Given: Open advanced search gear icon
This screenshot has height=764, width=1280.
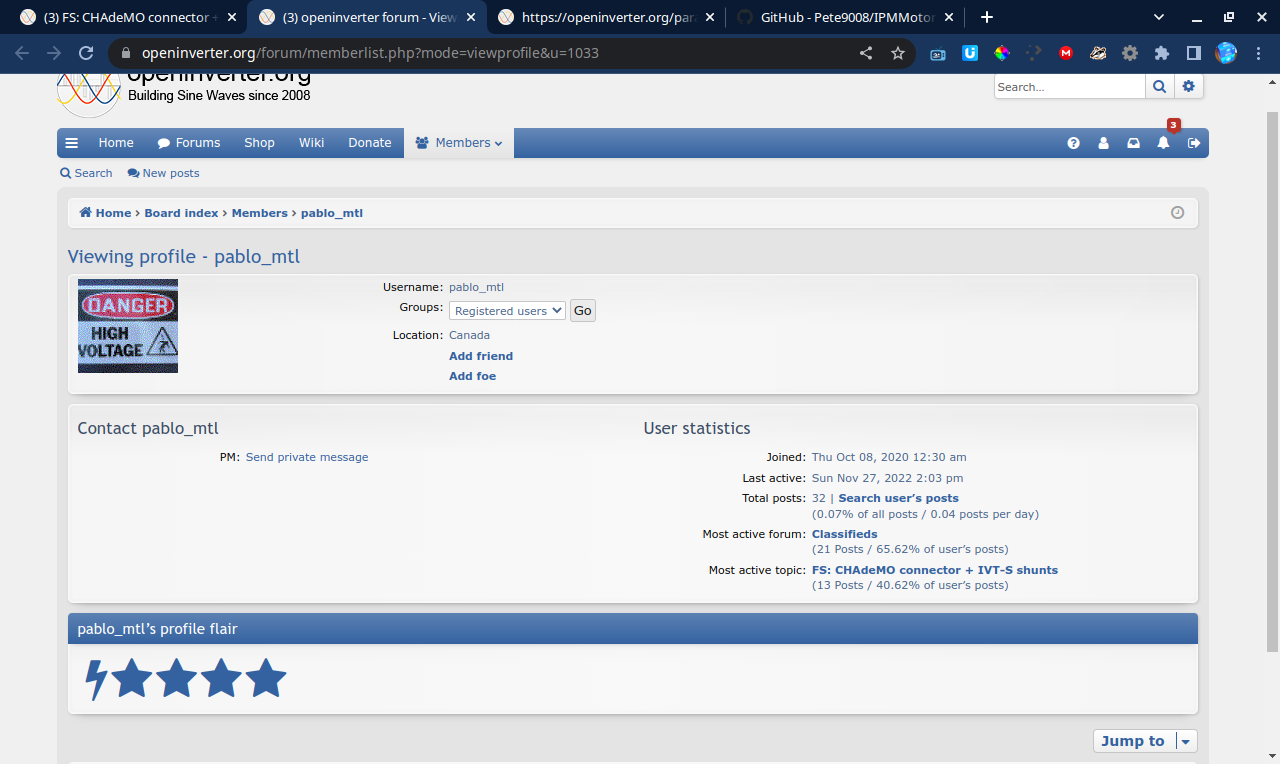Looking at the screenshot, I should pyautogui.click(x=1188, y=87).
